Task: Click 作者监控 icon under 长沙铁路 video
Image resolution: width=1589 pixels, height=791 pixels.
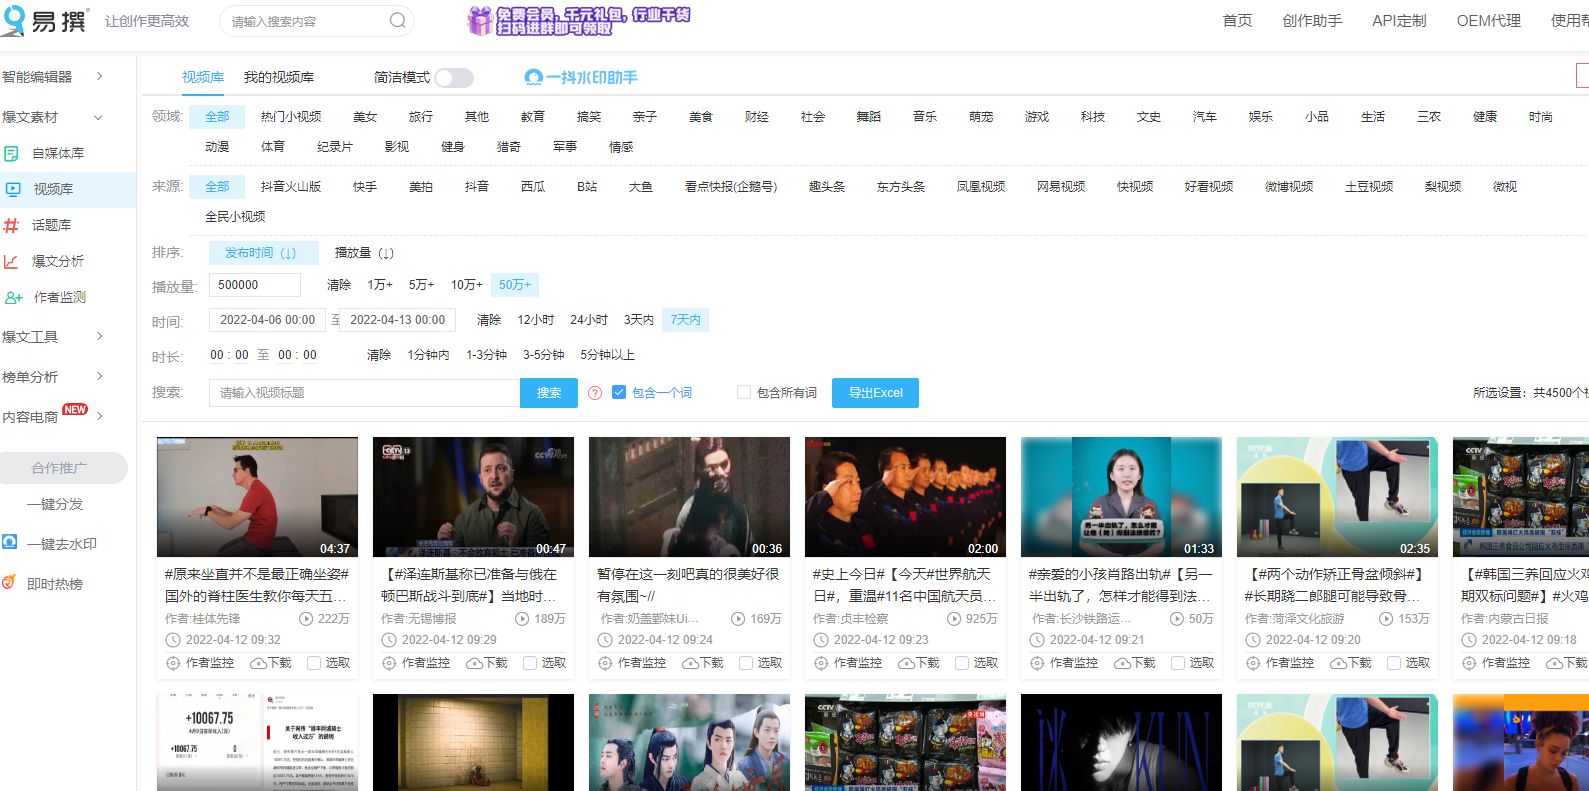Action: (x=1038, y=663)
